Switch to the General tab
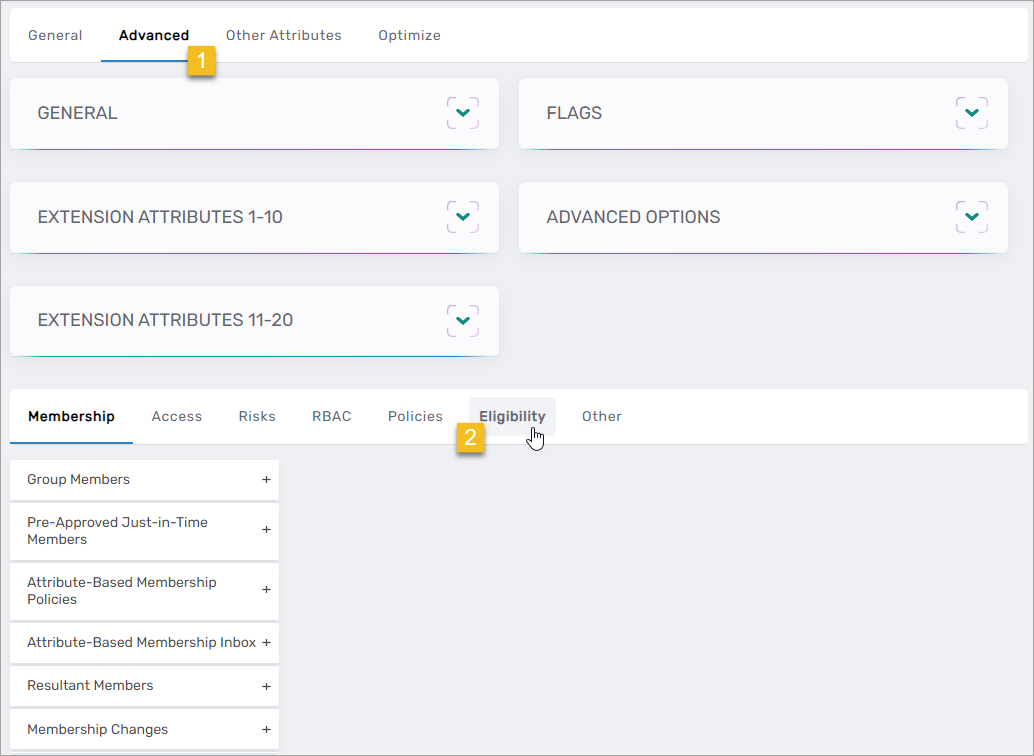The height and width of the screenshot is (756, 1034). pyautogui.click(x=55, y=35)
